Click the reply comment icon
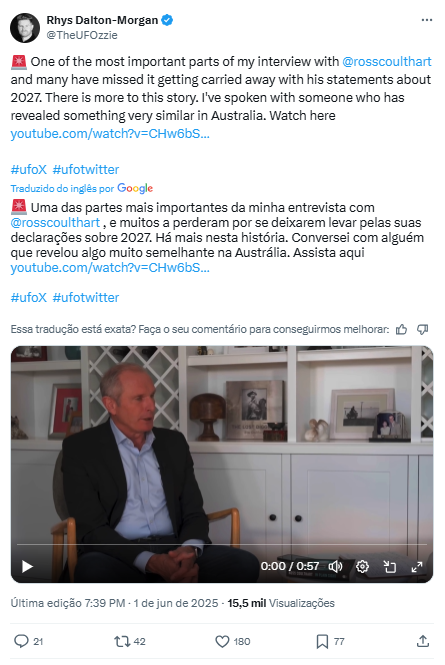Viewport: 445px width, 665px height. (x=21, y=641)
